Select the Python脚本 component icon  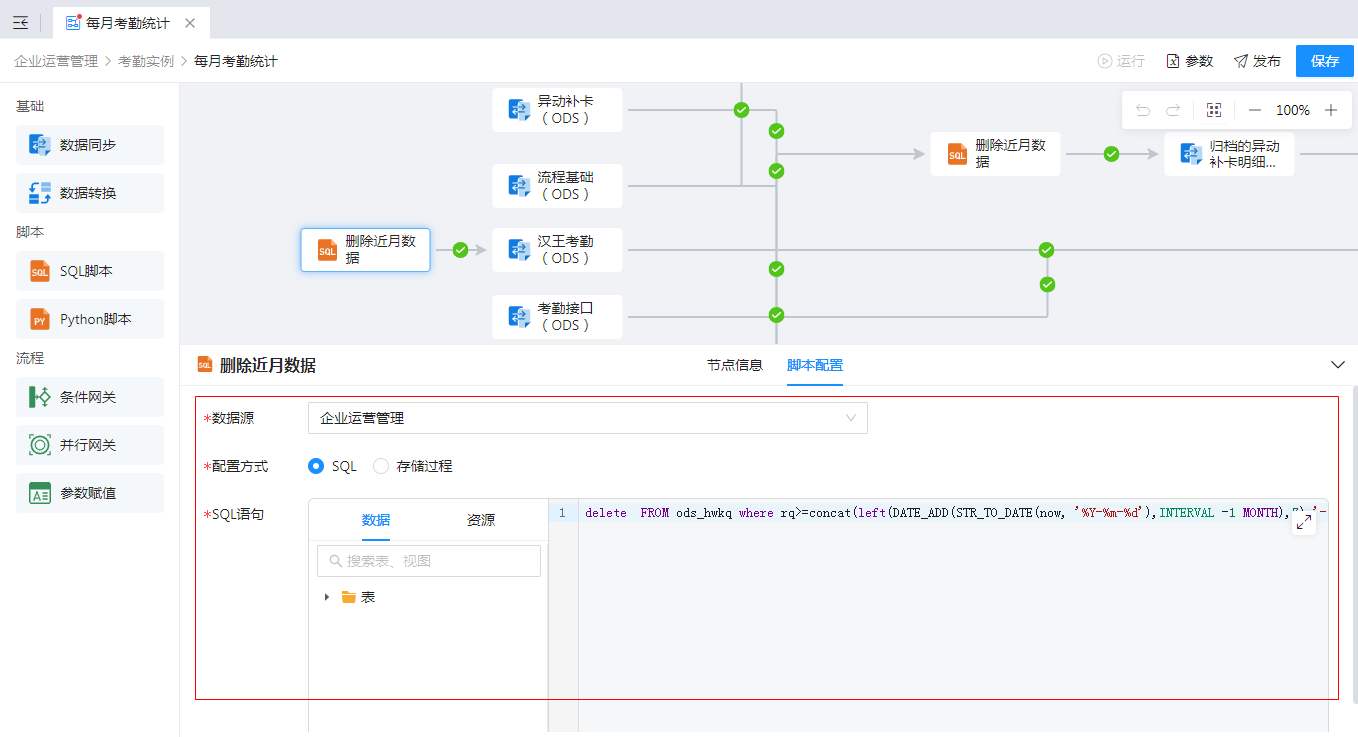coord(40,319)
